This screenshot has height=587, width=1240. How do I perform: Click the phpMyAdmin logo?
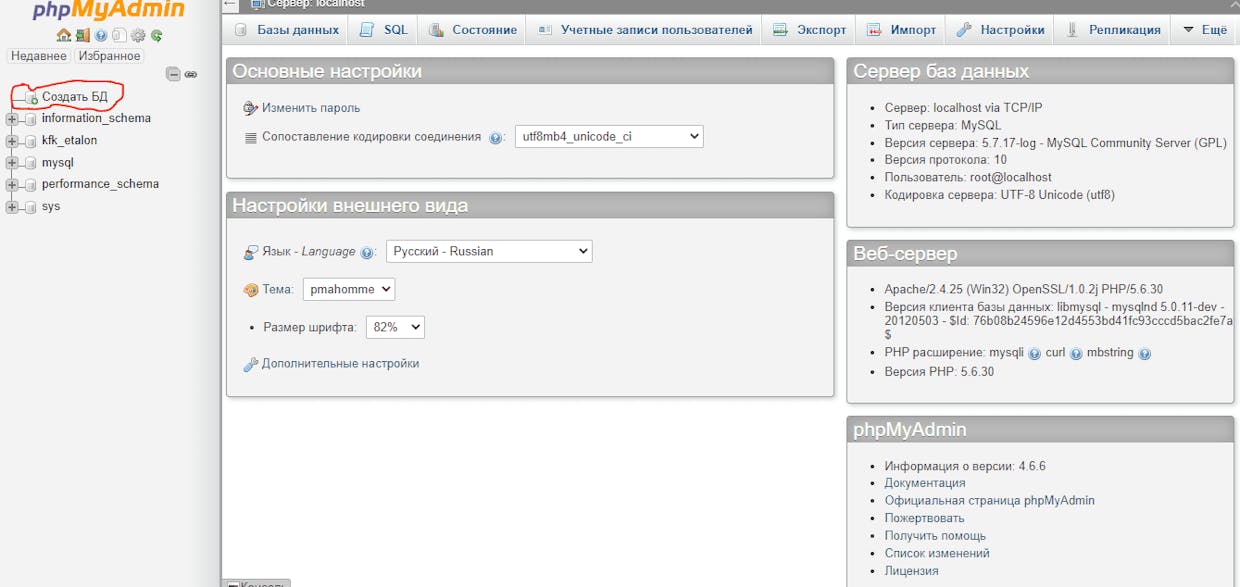point(108,10)
